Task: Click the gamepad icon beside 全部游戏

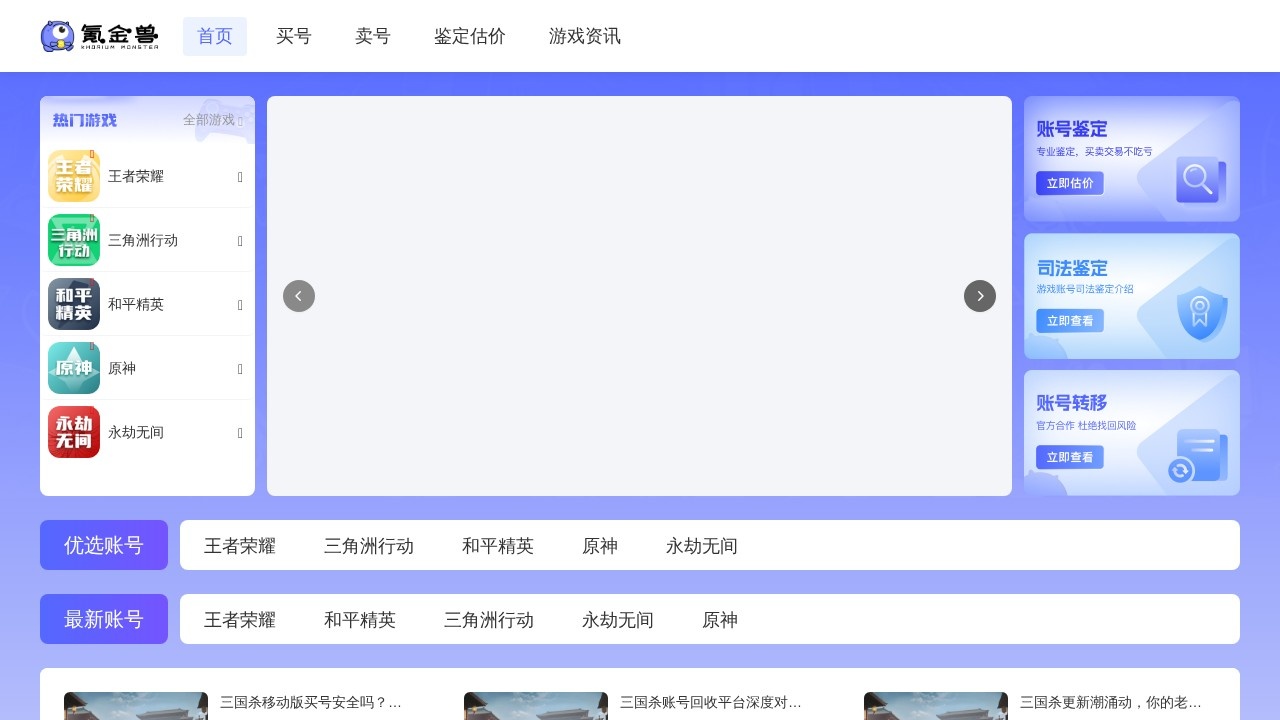Action: tap(241, 120)
